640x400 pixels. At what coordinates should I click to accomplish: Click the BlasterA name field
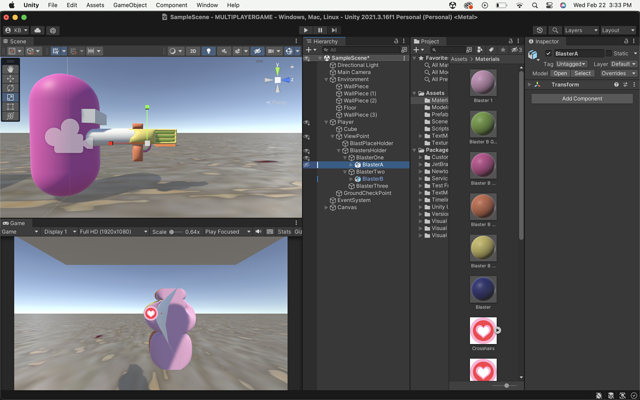pyautogui.click(x=578, y=53)
